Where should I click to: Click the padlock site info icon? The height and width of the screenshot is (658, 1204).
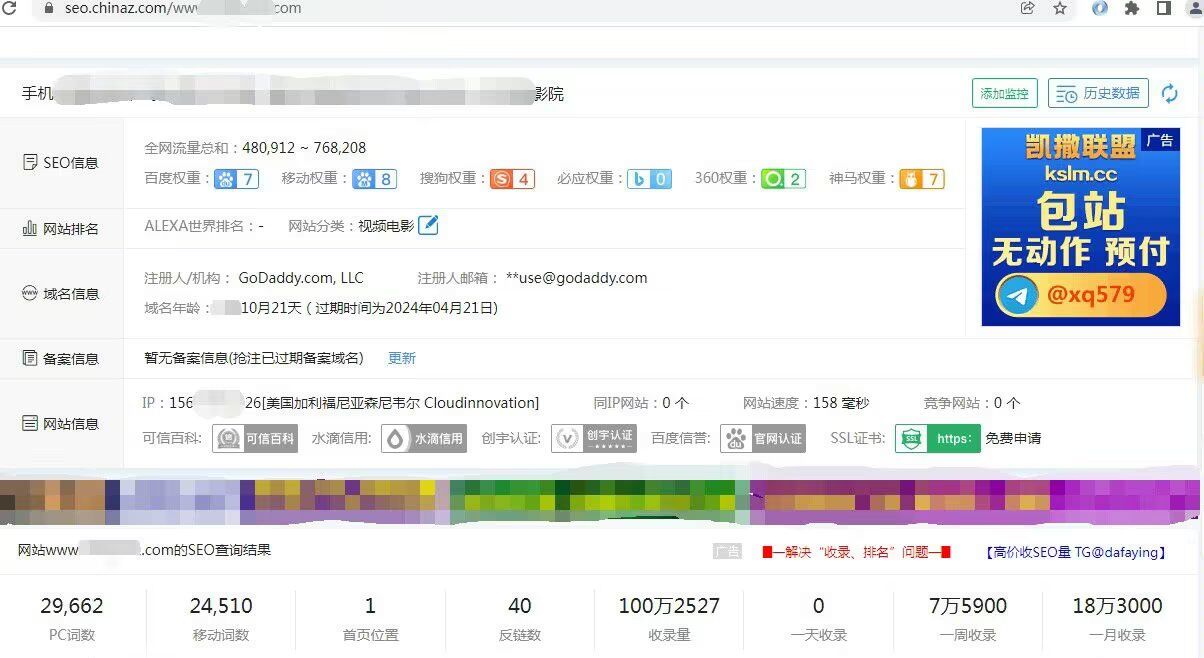point(47,8)
